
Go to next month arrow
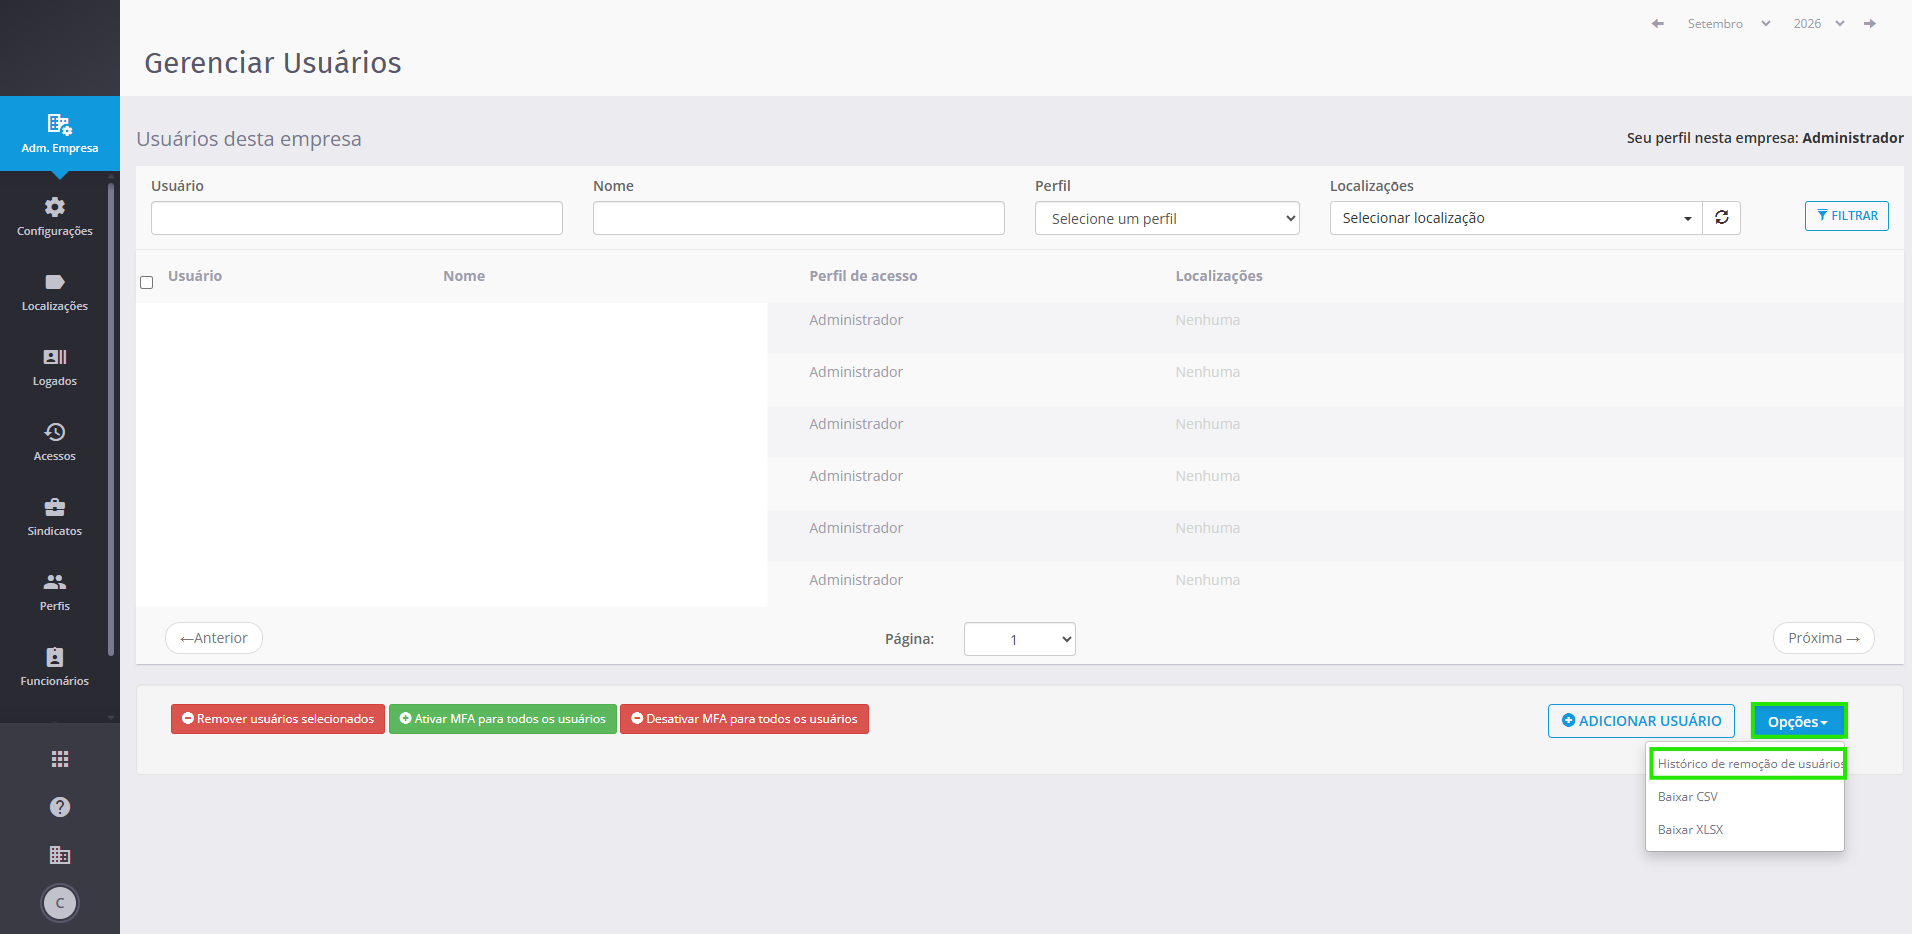click(x=1870, y=24)
